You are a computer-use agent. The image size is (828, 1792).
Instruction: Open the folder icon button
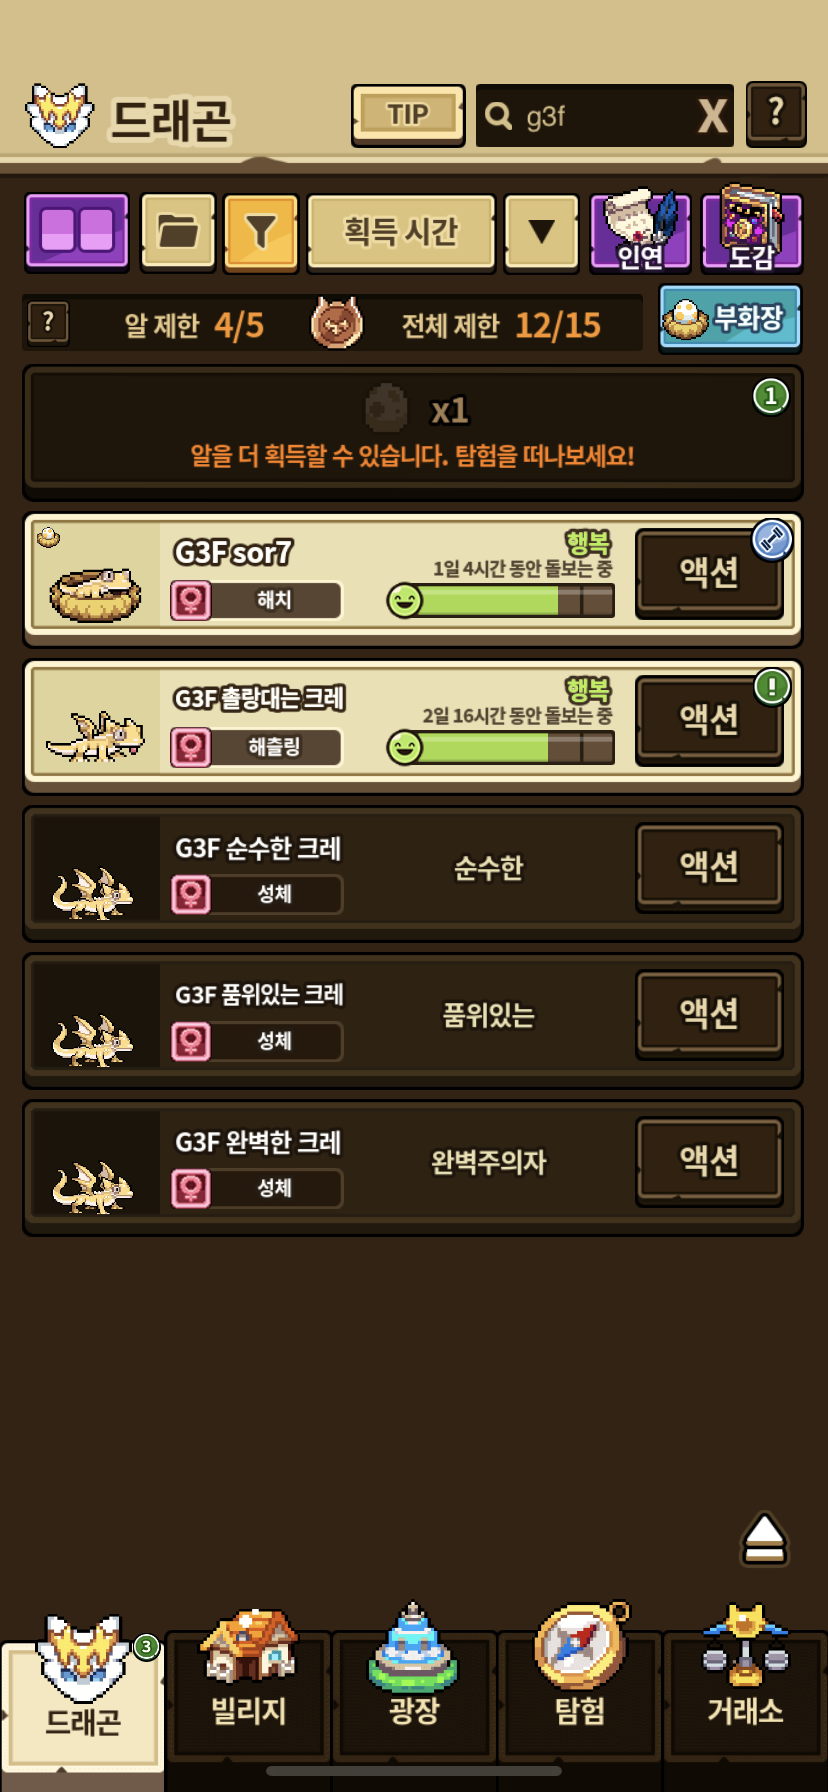tap(178, 232)
